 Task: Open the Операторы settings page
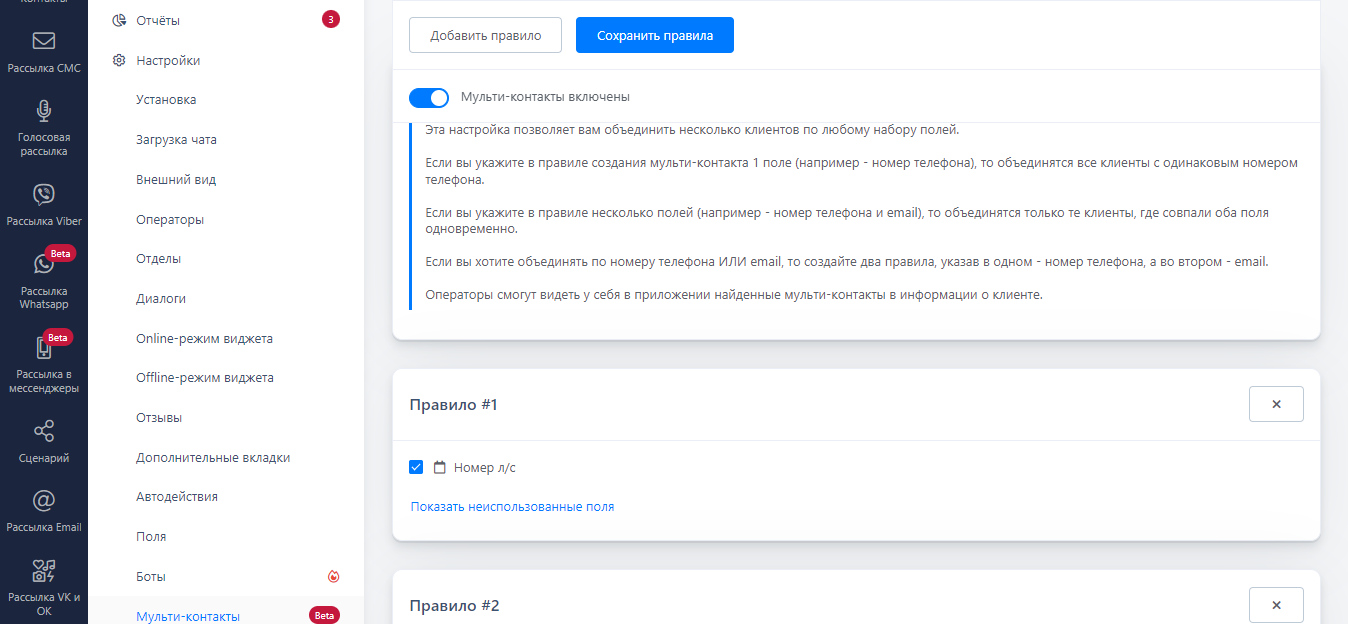(x=170, y=220)
